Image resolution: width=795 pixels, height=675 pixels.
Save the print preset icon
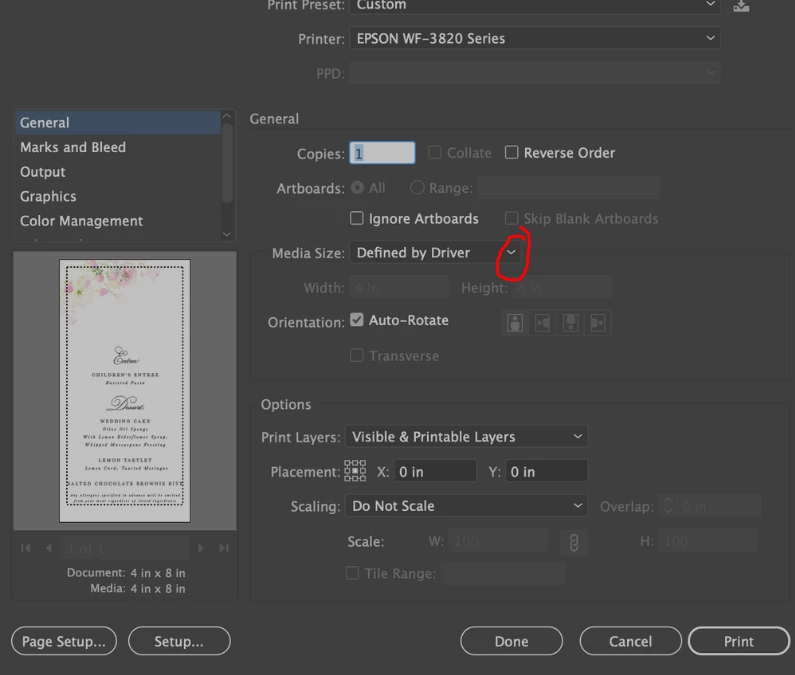point(741,6)
